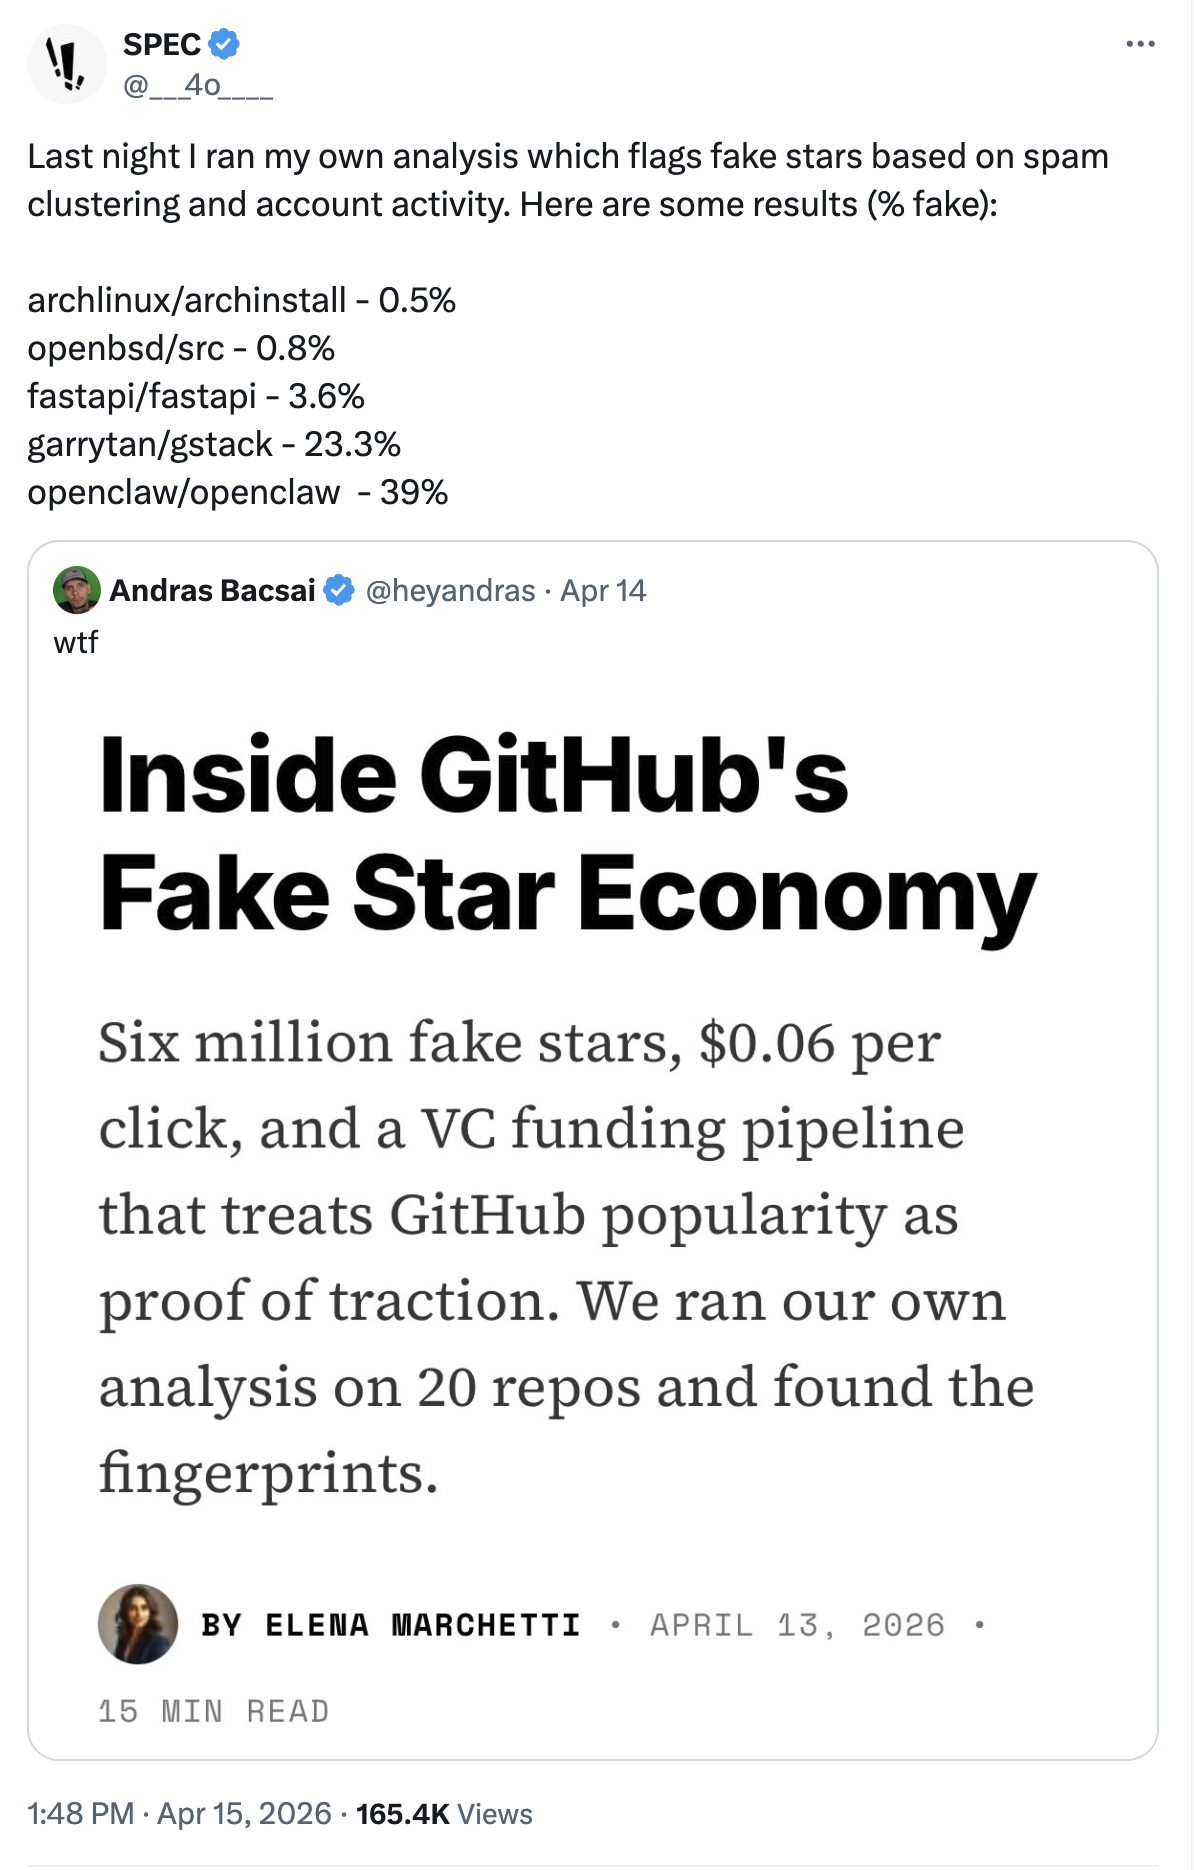Screen dimensions: 1194x1870
Task: Click the 165.4K Views count
Action: [x=444, y=1813]
